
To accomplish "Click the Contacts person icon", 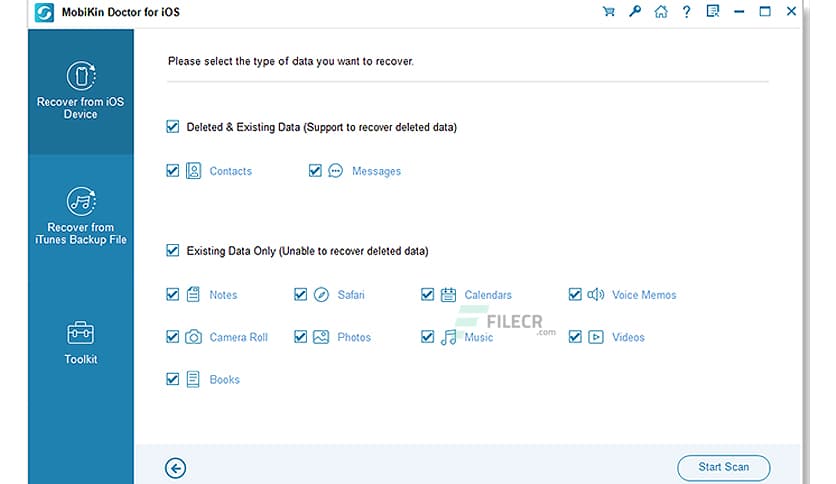I will [x=194, y=171].
